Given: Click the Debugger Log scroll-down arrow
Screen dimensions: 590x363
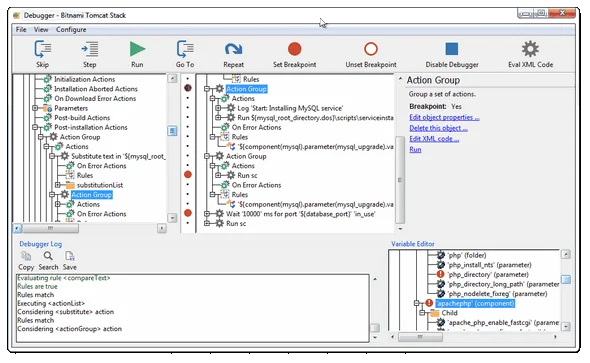Looking at the screenshot, I should (x=375, y=337).
